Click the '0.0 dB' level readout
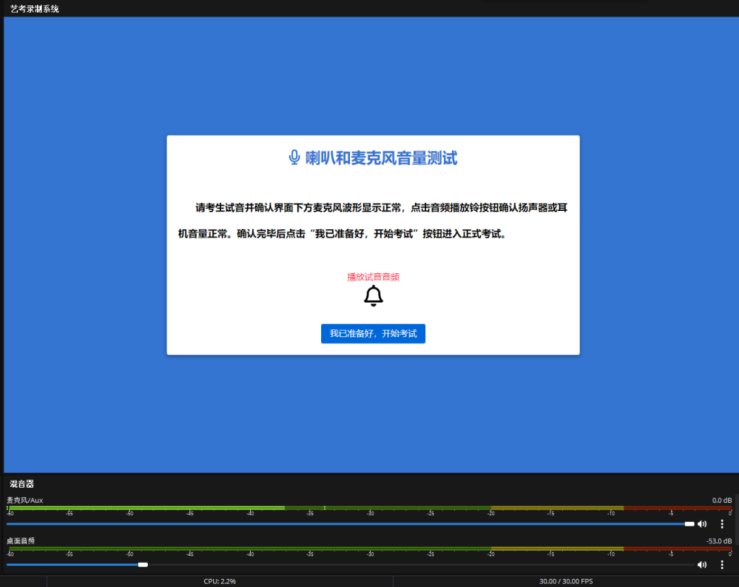The image size is (739, 587). (x=722, y=500)
